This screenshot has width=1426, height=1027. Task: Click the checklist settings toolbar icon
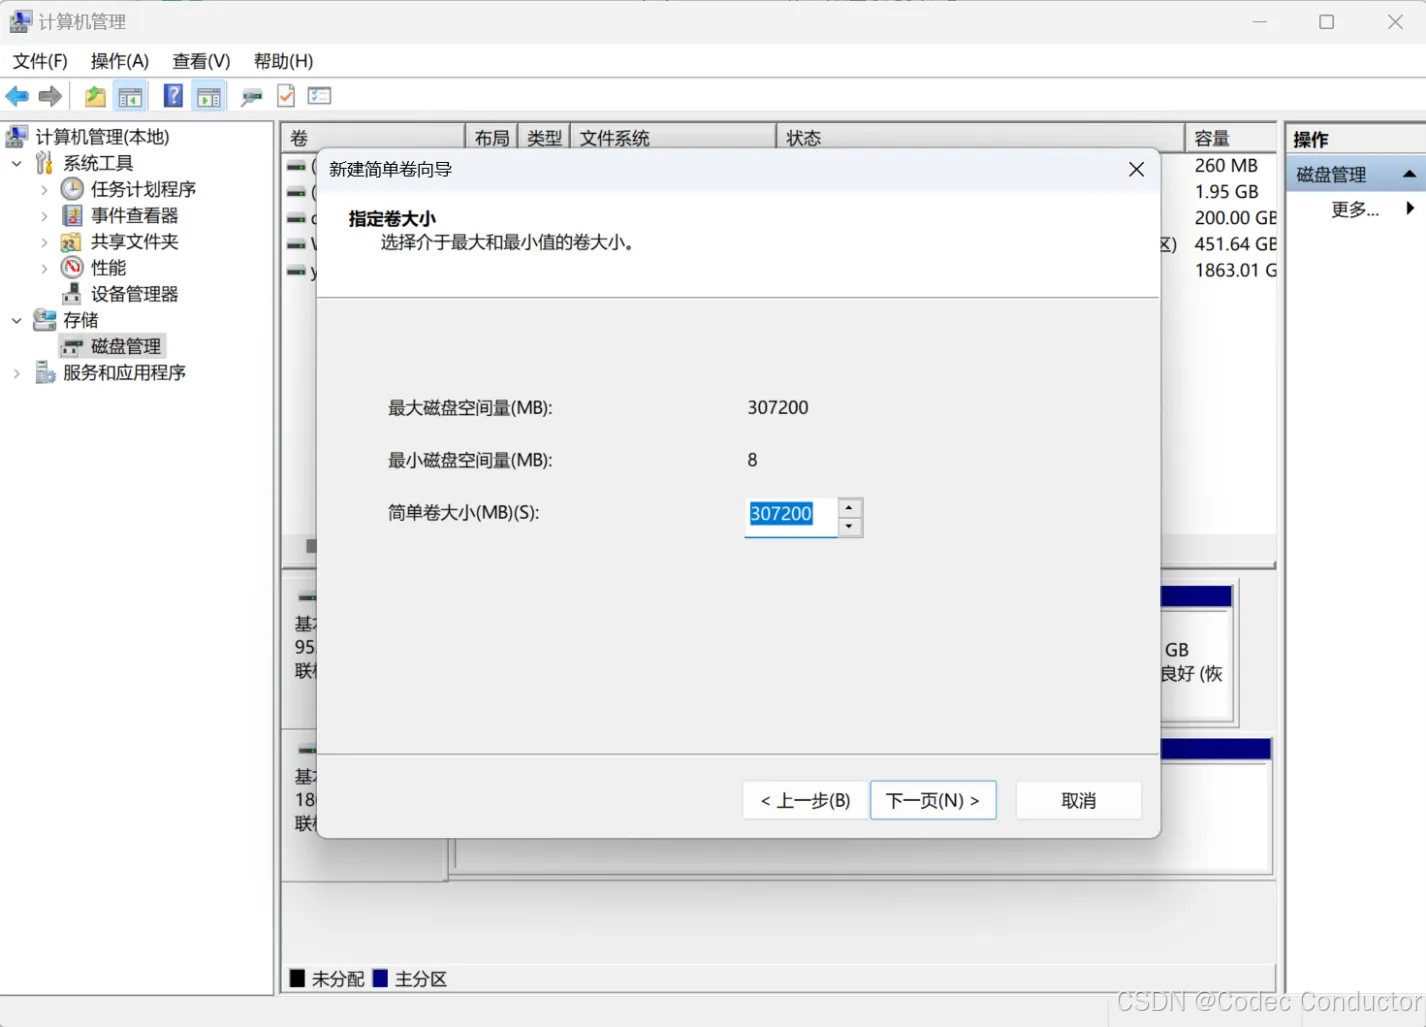(x=320, y=96)
